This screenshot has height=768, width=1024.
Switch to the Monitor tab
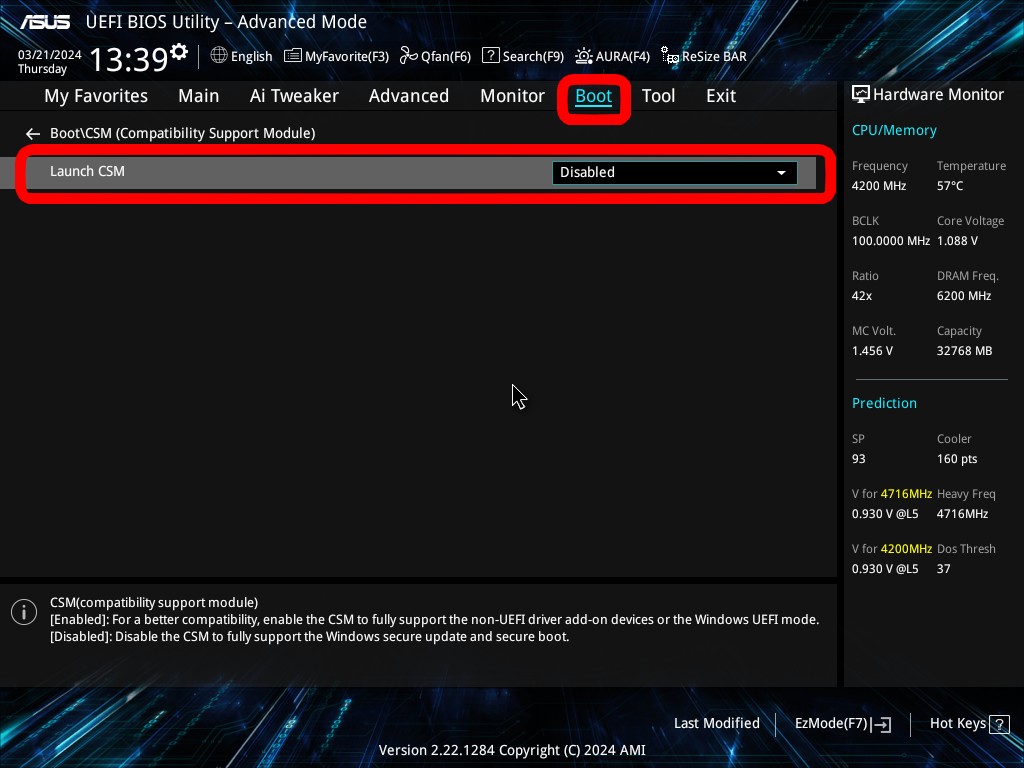point(513,96)
